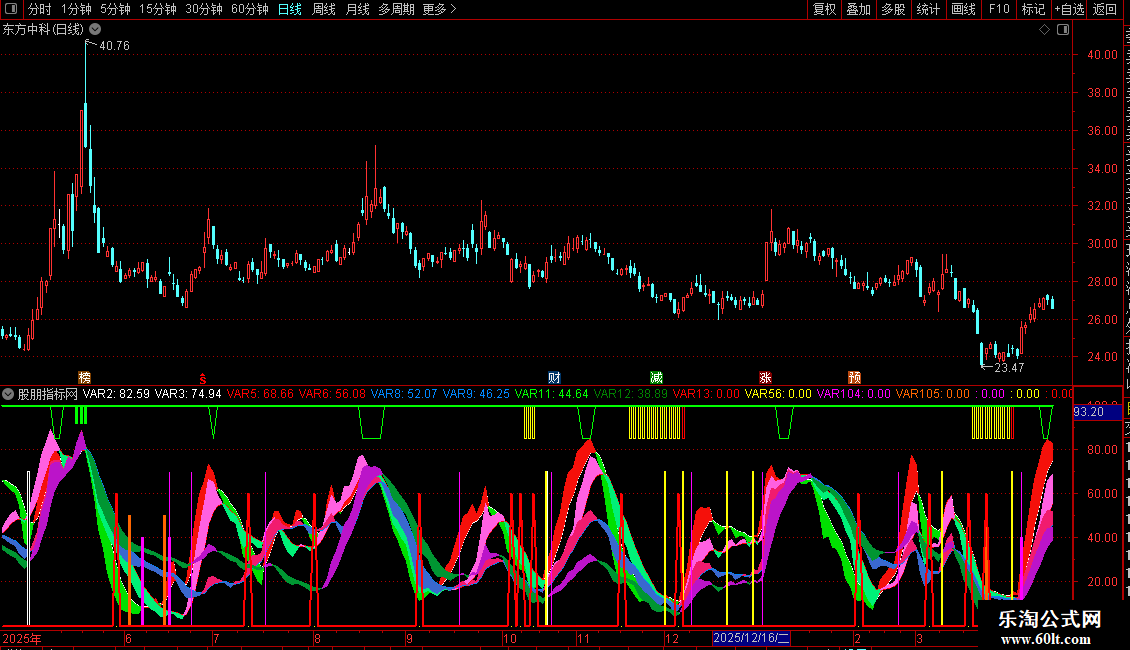The image size is (1130, 650).
Task: Click the 返回 button
Action: (1104, 9)
